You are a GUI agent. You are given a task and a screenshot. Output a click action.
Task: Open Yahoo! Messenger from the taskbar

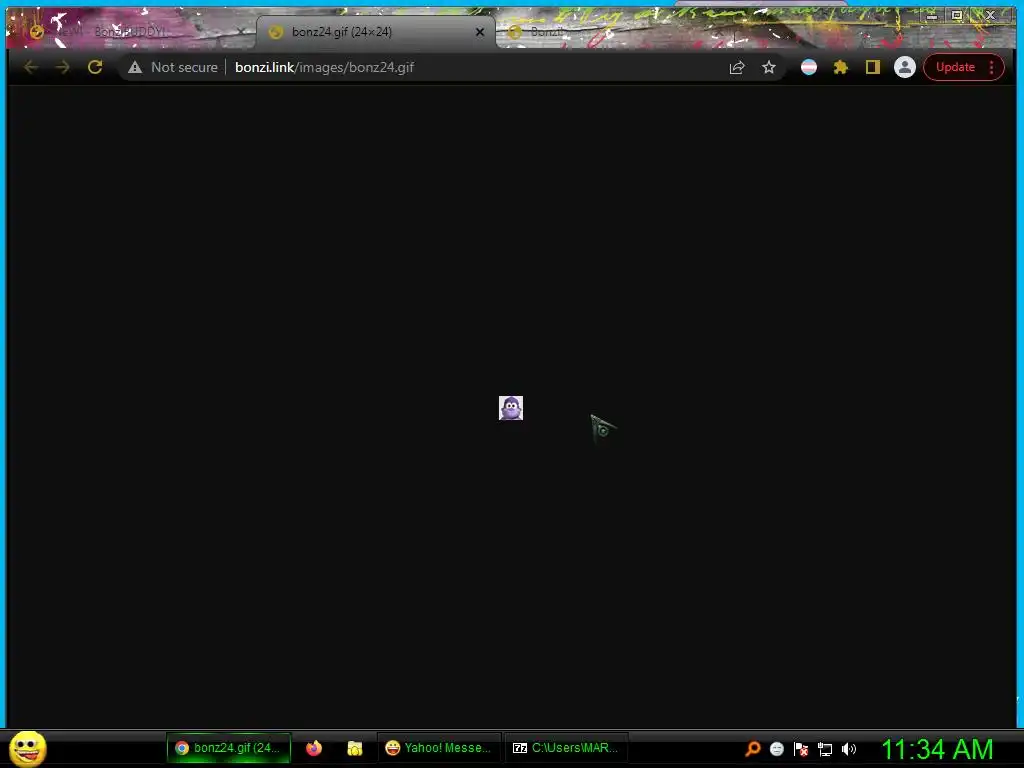pos(438,748)
